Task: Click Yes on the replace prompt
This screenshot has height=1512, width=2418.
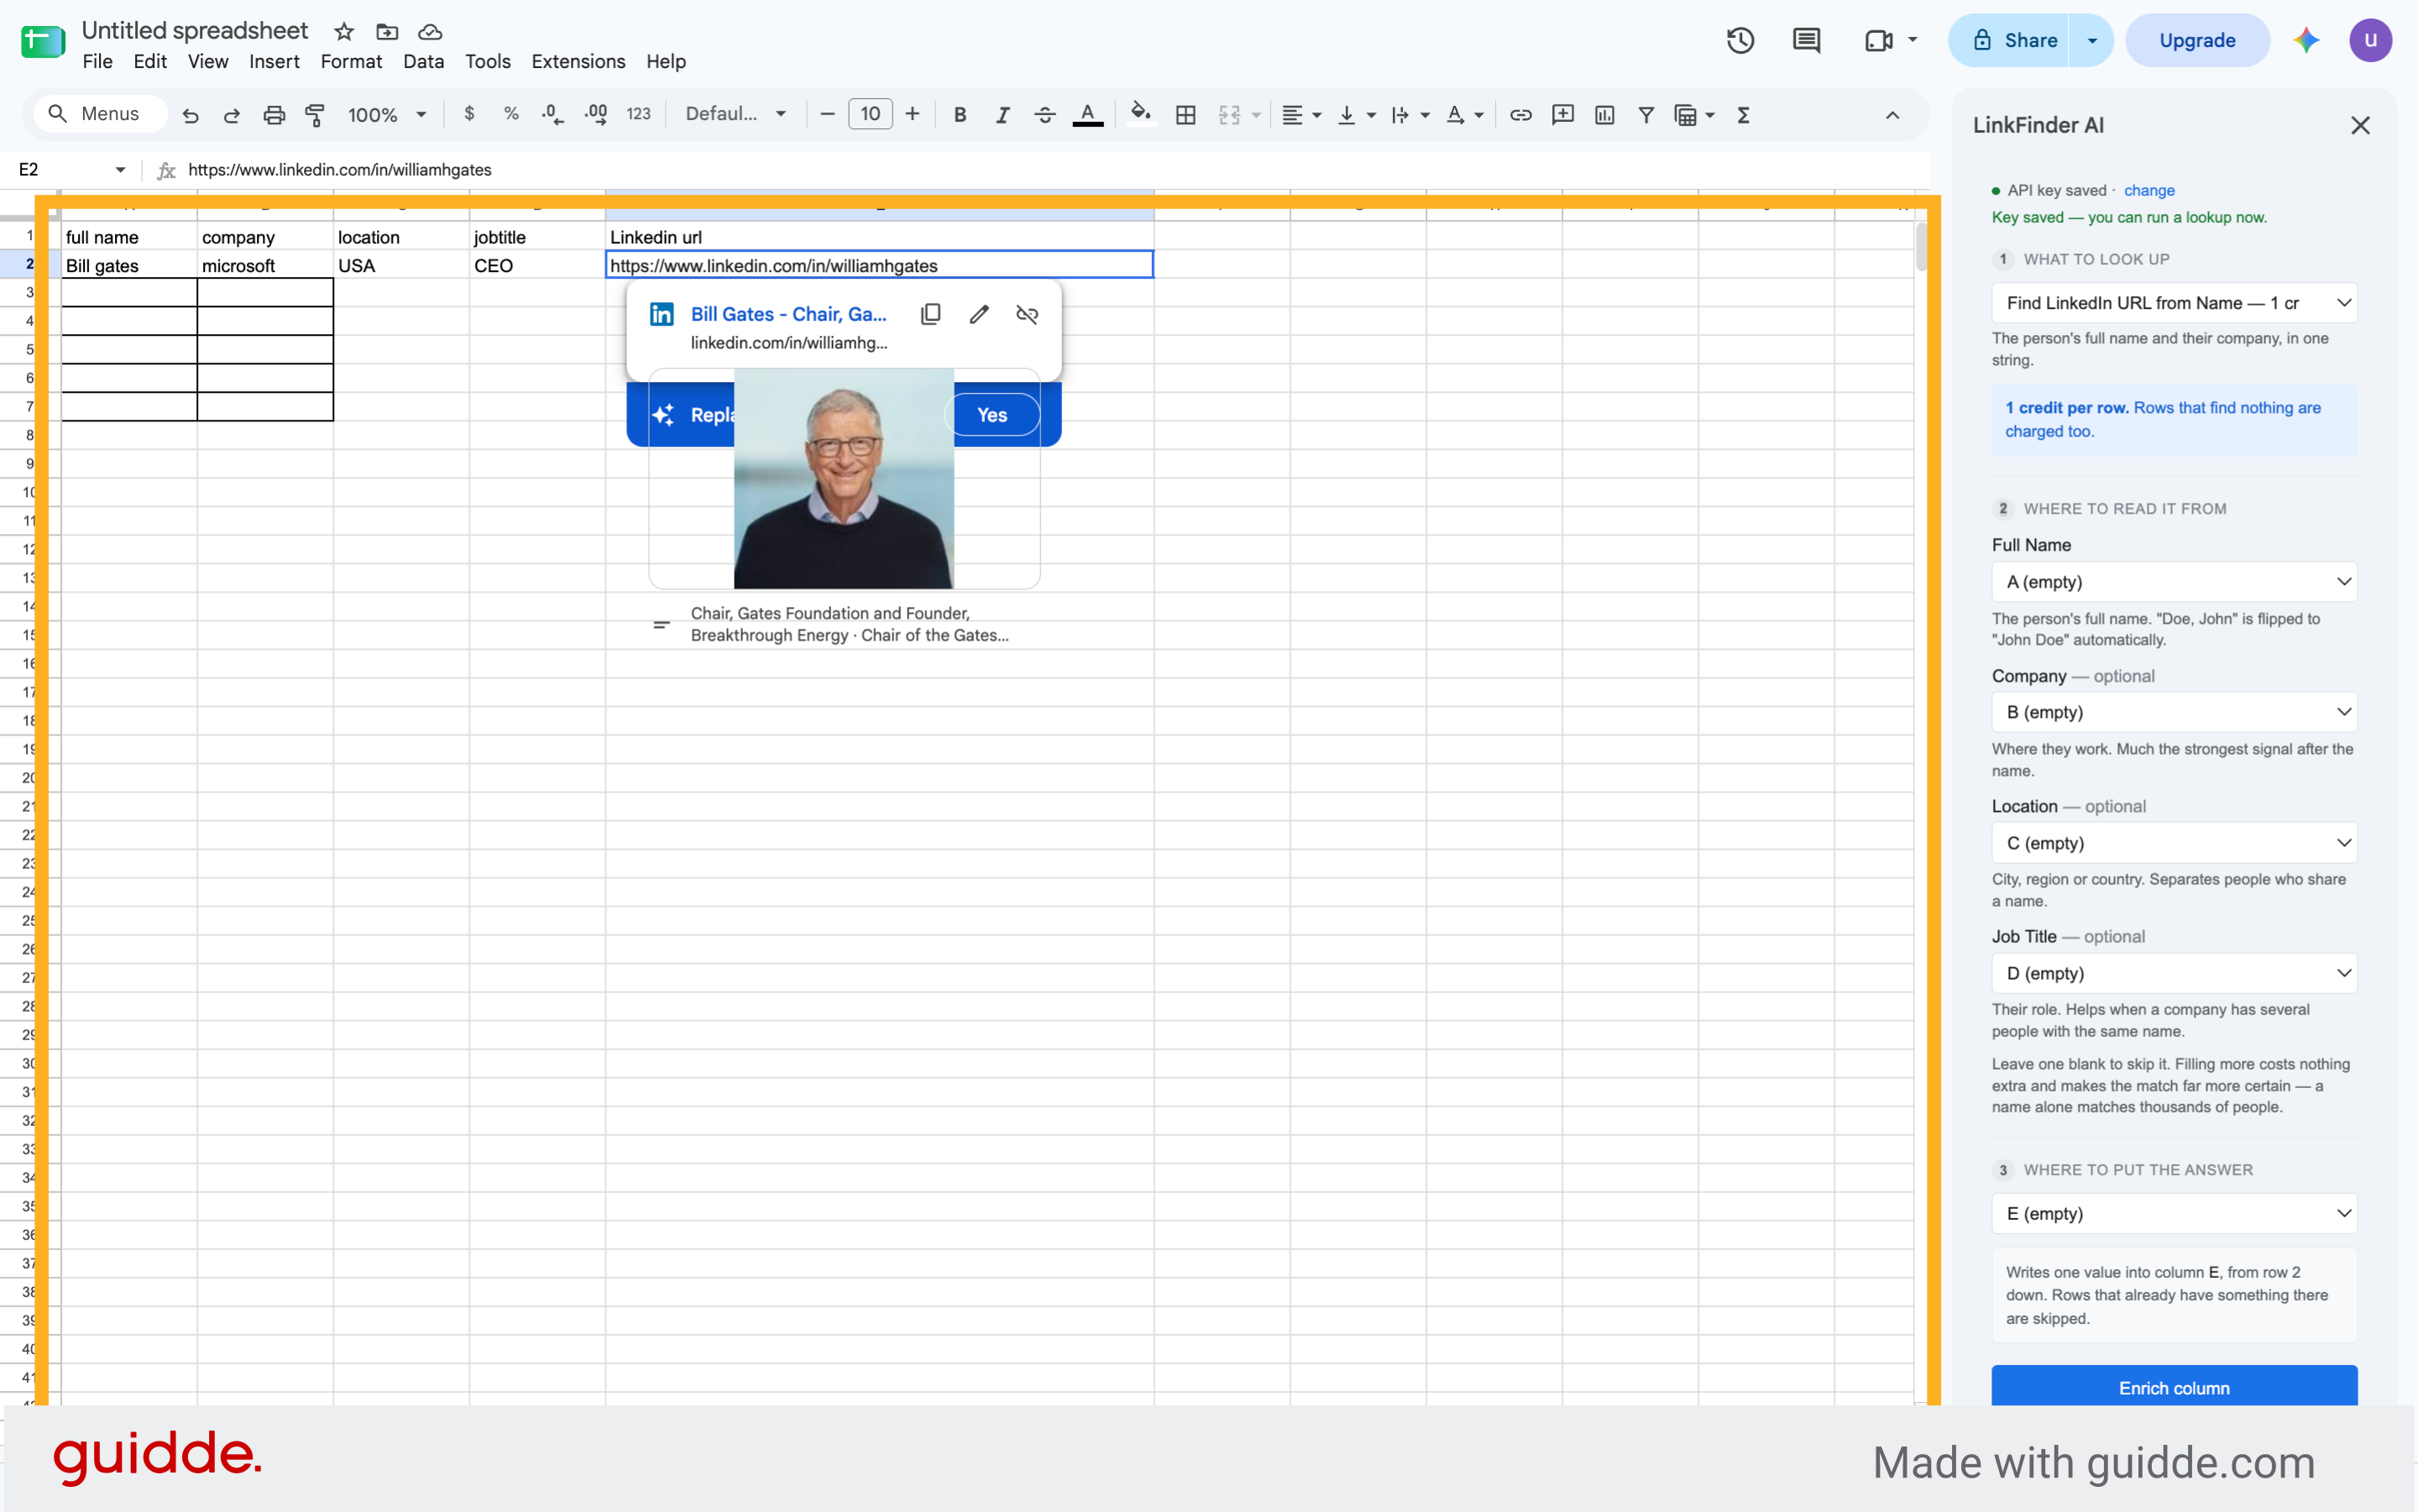Action: [992, 415]
